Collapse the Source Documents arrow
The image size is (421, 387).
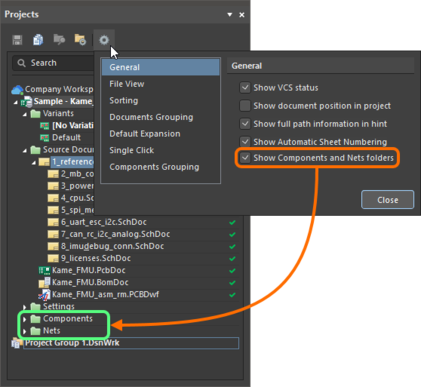[x=25, y=151]
